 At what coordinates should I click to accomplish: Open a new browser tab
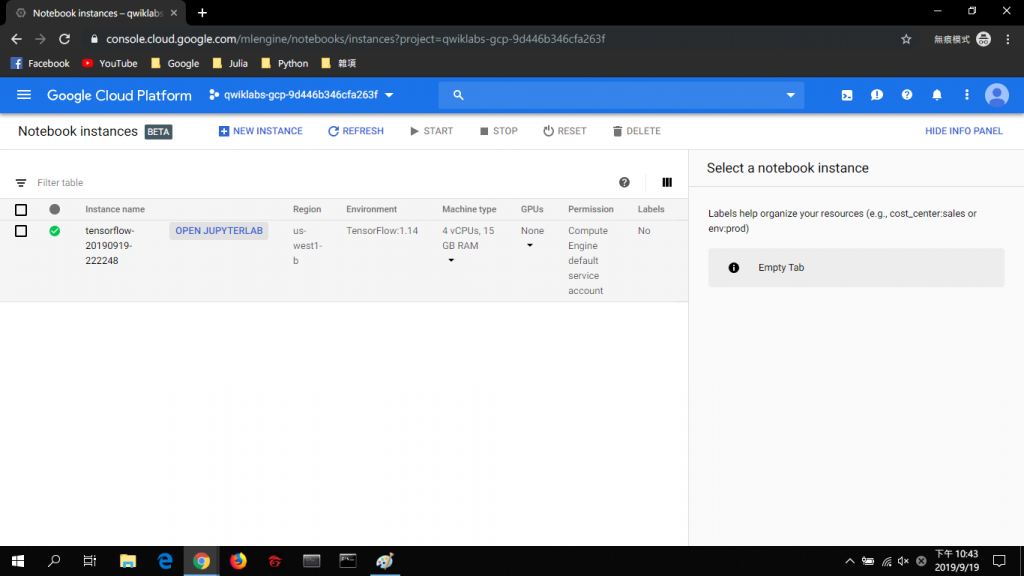[202, 13]
